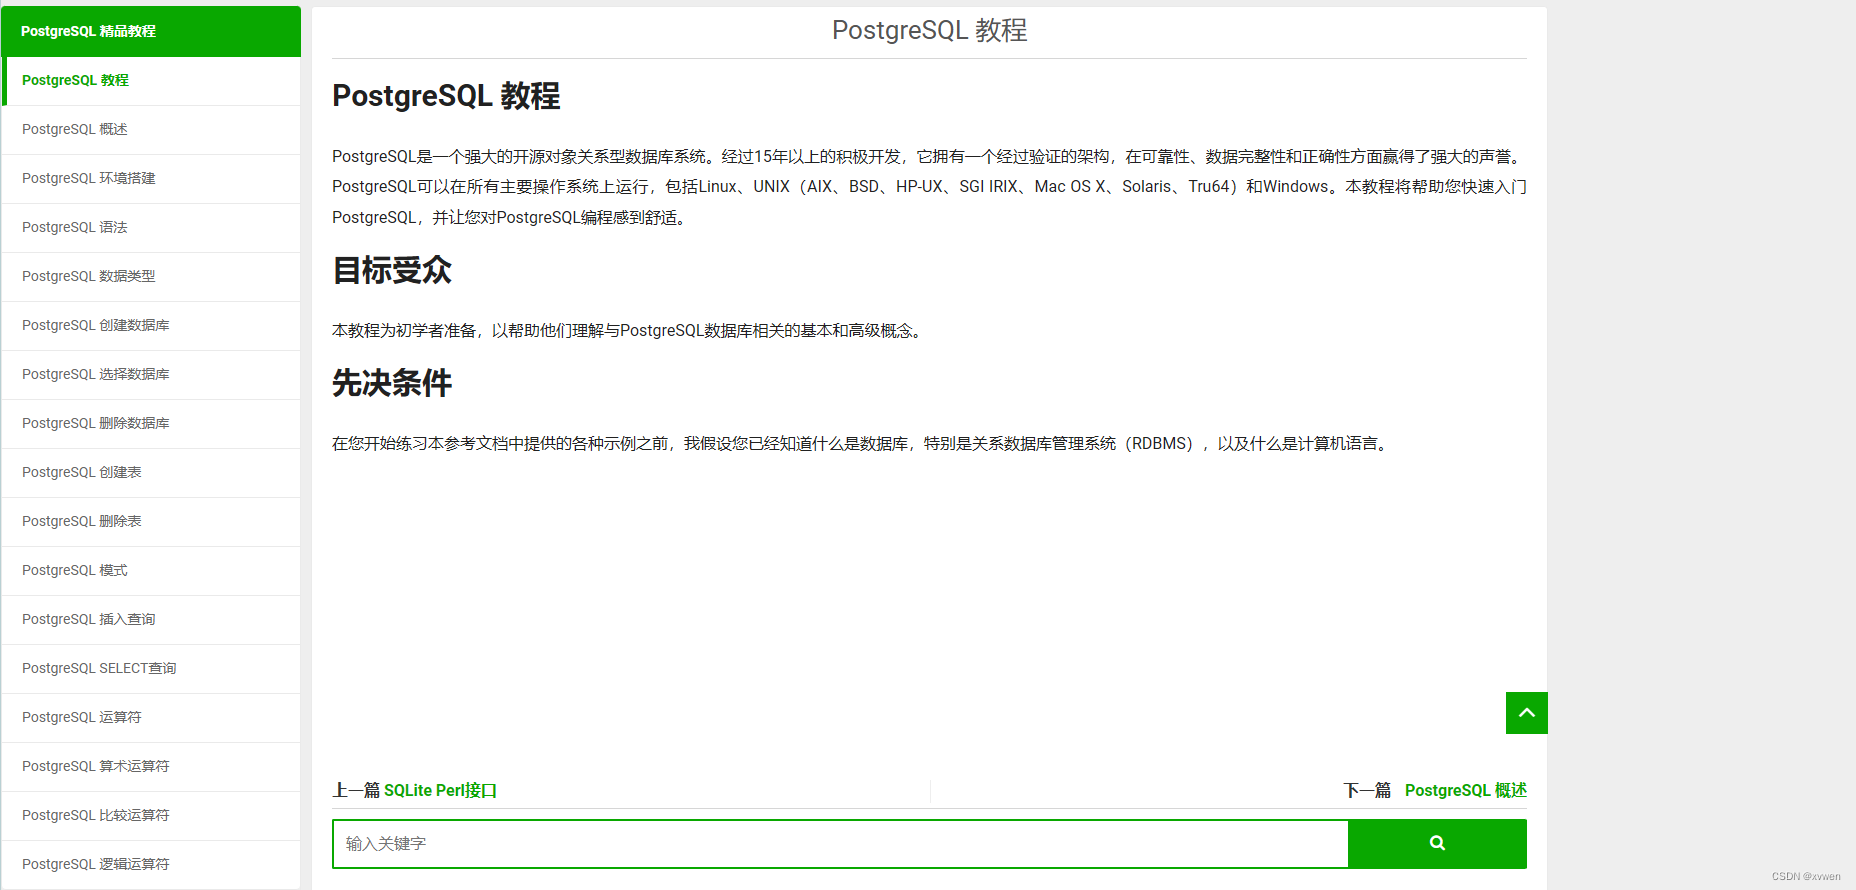Open PostgreSQL 插入查询 sidebar entry
This screenshot has height=890, width=1856.
tap(151, 620)
